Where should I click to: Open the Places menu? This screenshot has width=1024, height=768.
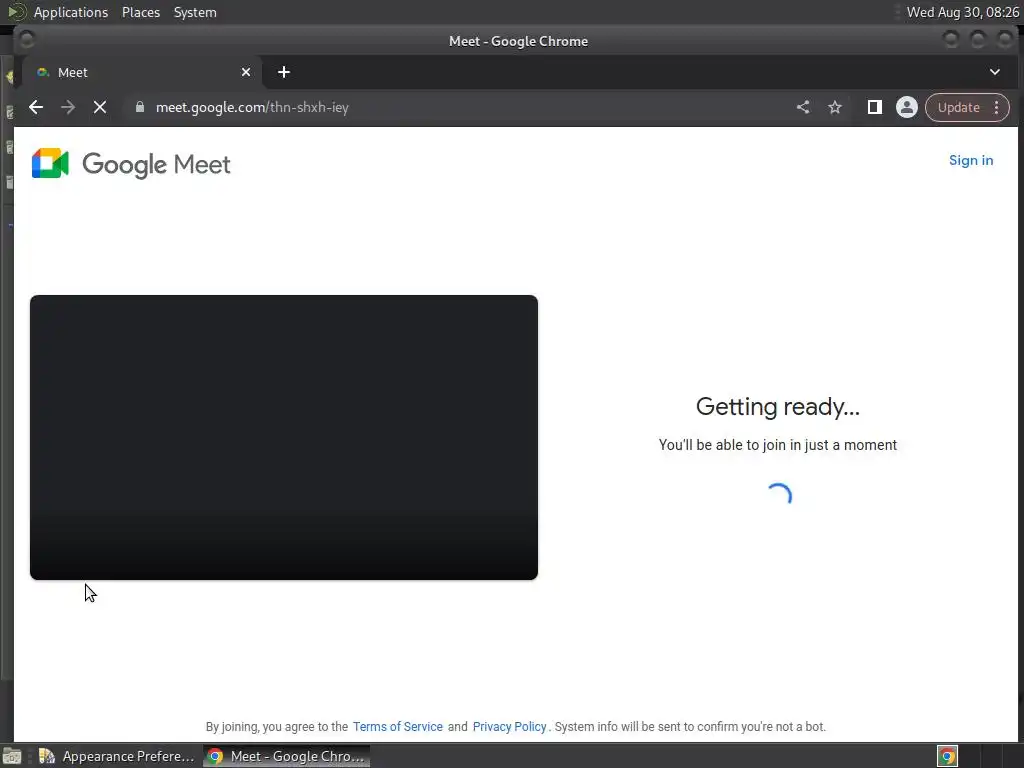141,12
